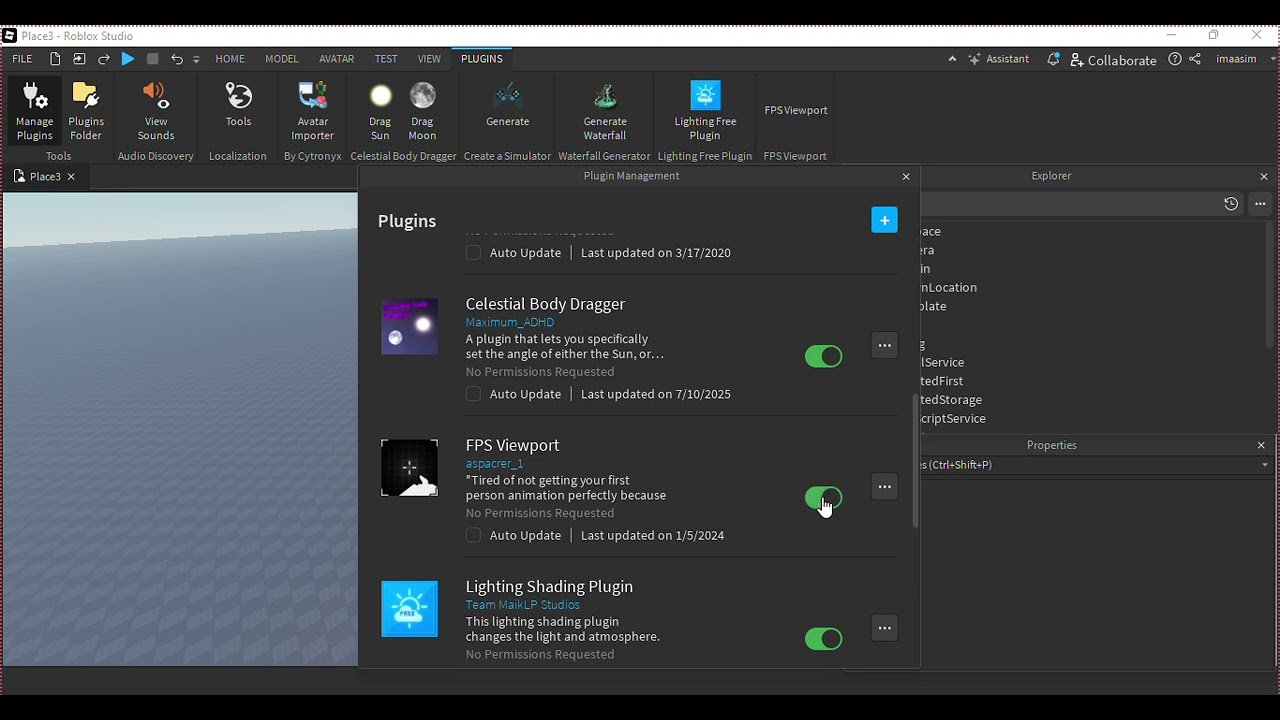Disable the Lighting Shading Plugin toggle
This screenshot has width=1280, height=720.
824,639
